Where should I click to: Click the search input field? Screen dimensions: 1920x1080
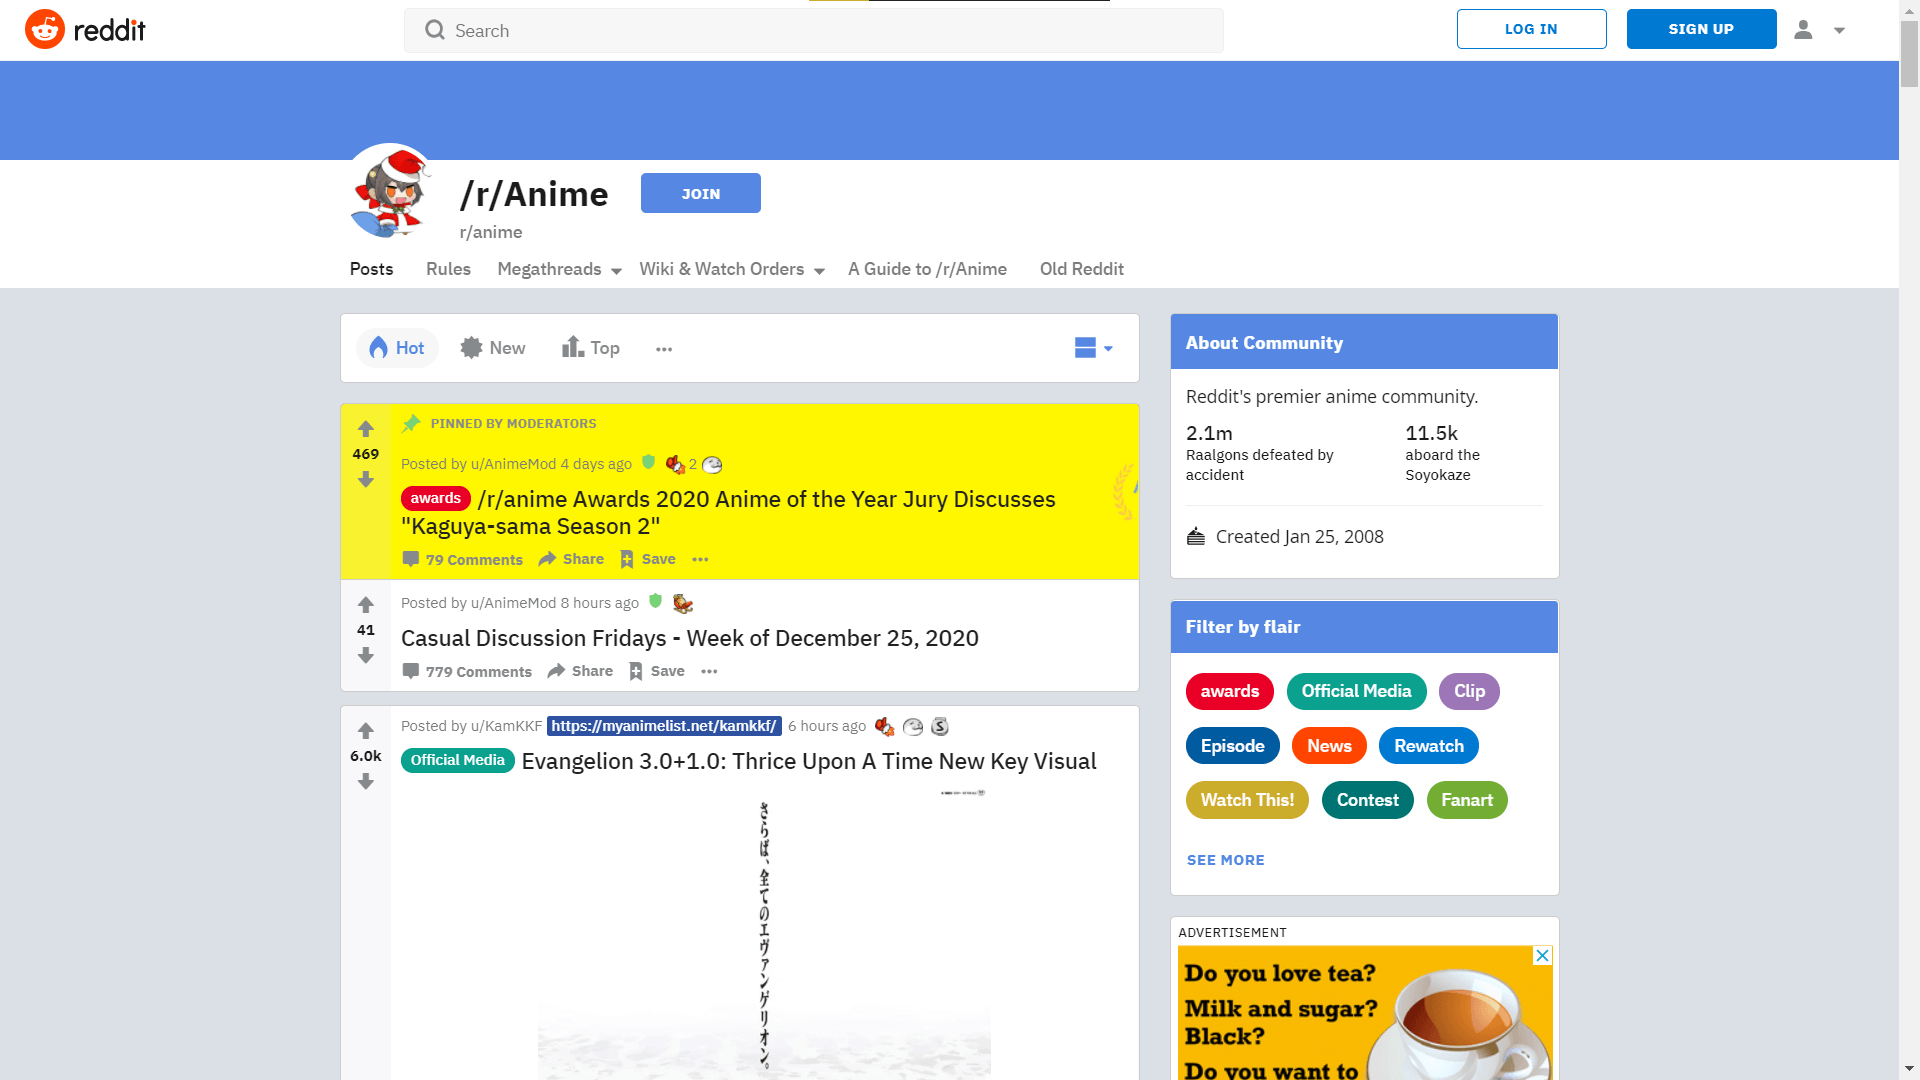click(814, 29)
